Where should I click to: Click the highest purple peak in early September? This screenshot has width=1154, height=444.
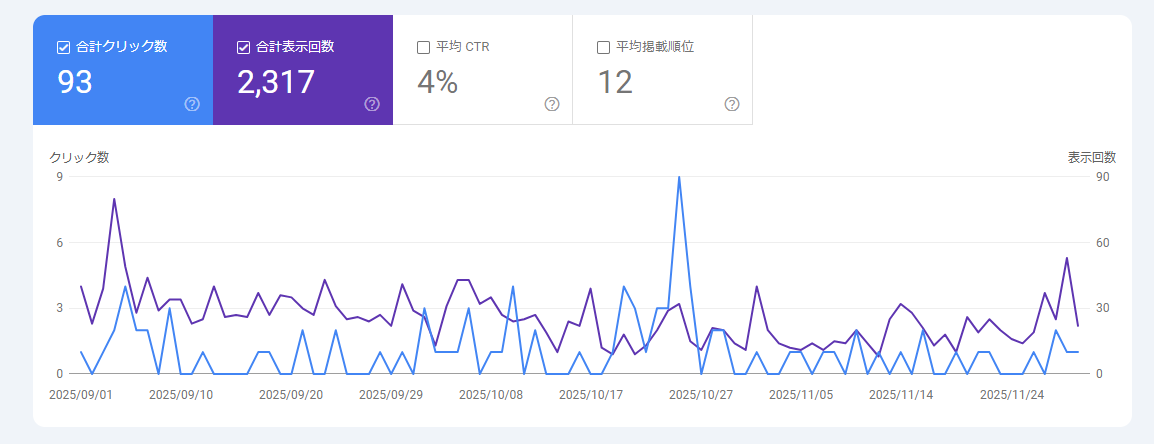pyautogui.click(x=114, y=199)
